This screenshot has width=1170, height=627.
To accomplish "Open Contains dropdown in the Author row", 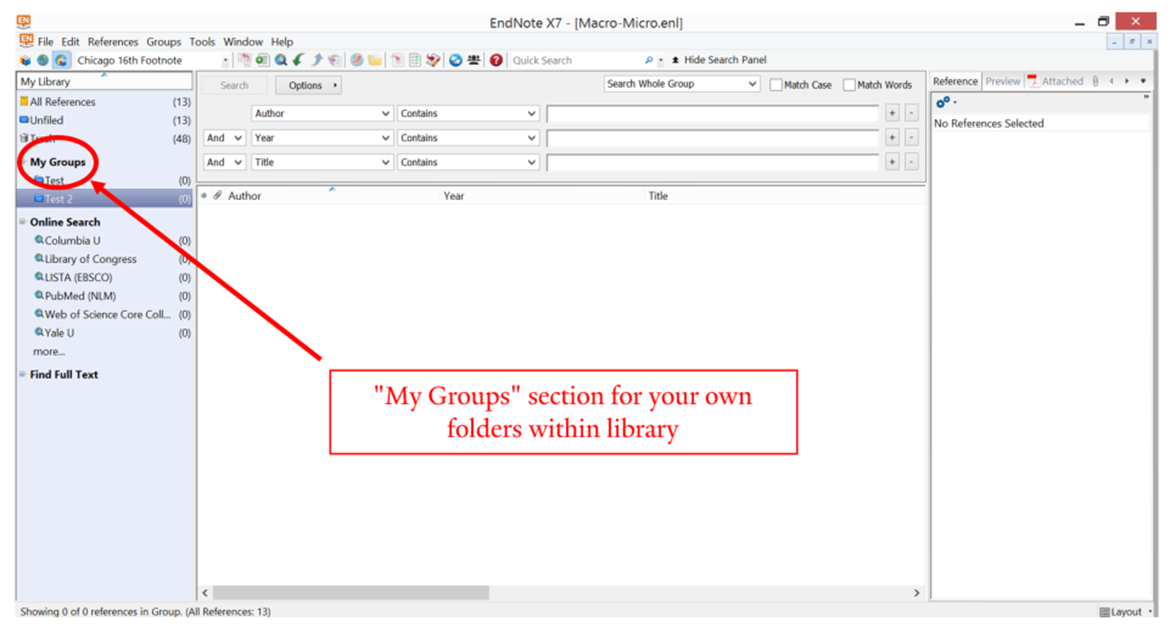I will pyautogui.click(x=468, y=113).
